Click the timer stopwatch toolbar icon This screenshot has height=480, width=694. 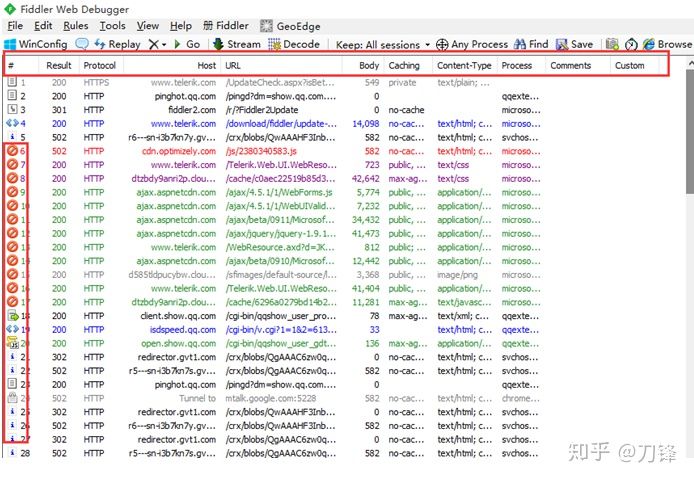click(631, 44)
